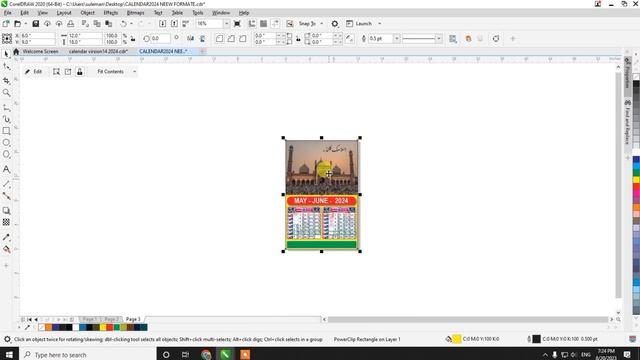This screenshot has height=360, width=640.
Task: Toggle edit corners together lock
Action: (298, 39)
